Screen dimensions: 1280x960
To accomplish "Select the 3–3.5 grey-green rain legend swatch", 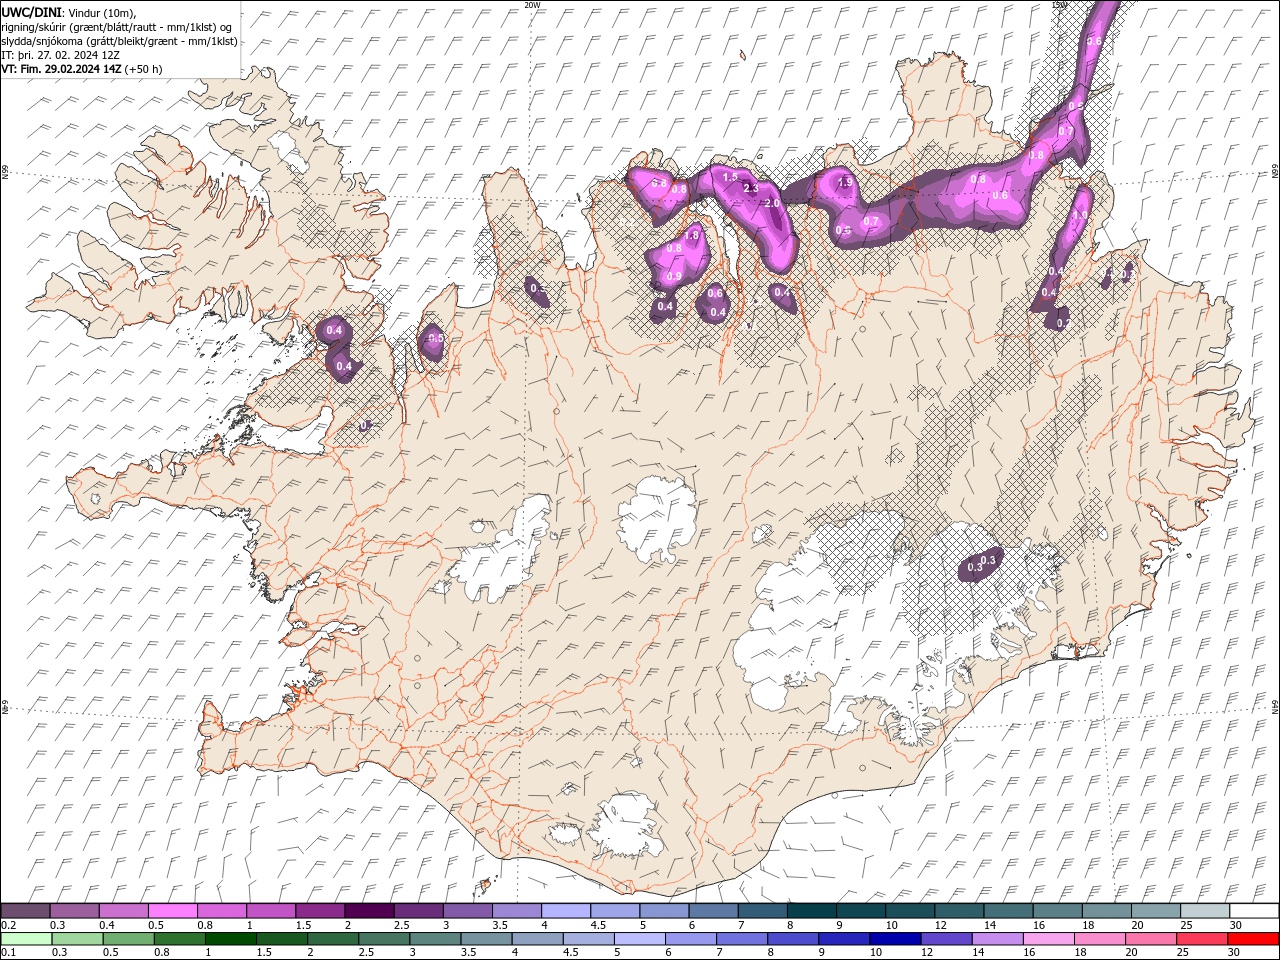I will [x=435, y=939].
